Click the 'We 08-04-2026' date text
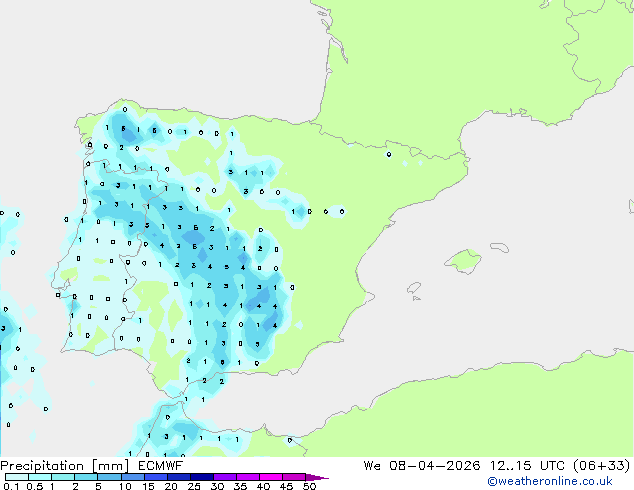This screenshot has width=634, height=490. (x=422, y=466)
